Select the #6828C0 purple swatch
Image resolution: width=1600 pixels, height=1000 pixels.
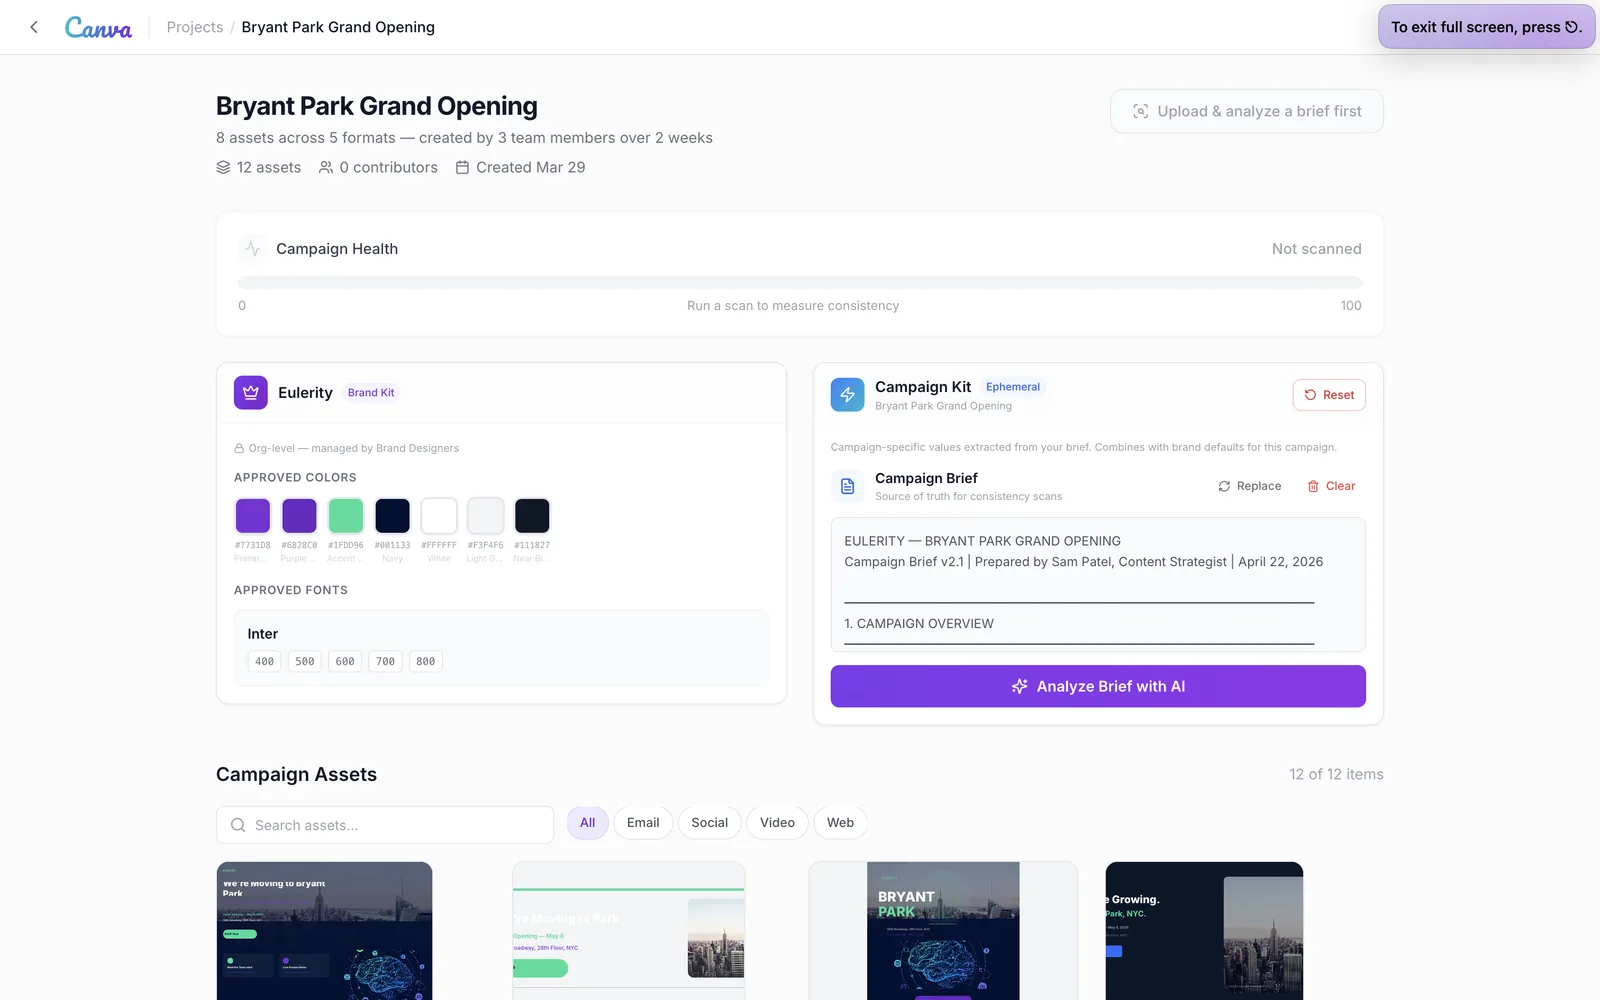click(x=299, y=516)
